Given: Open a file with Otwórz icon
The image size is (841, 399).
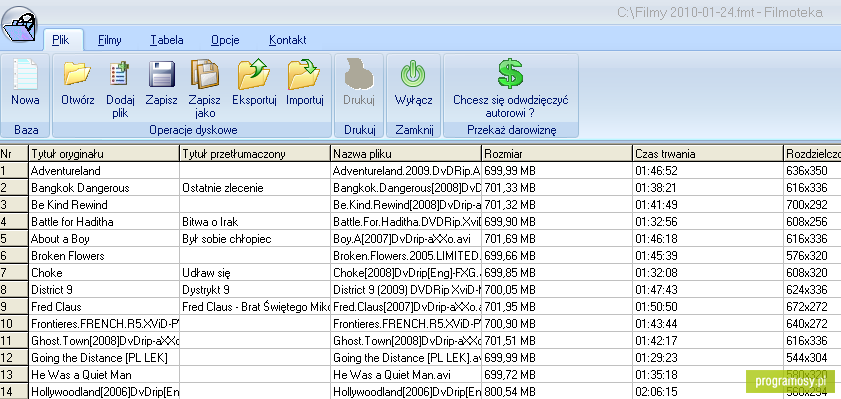Looking at the screenshot, I should click(77, 74).
